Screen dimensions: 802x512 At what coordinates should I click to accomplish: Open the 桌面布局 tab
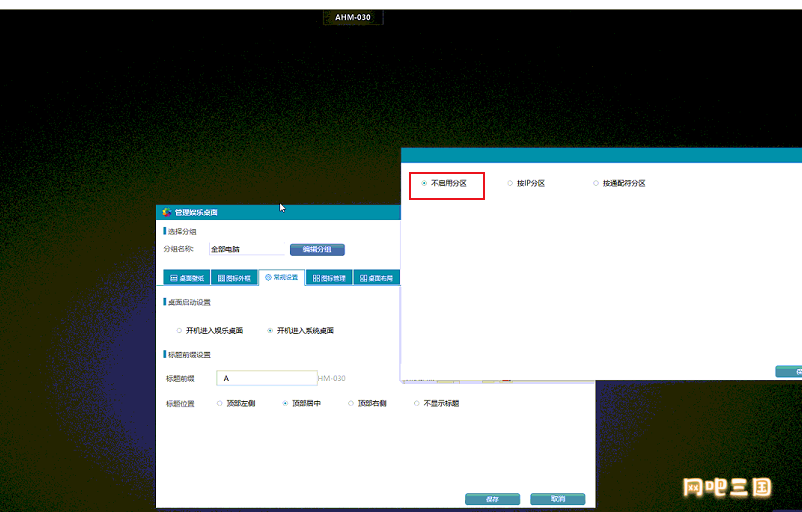376,278
